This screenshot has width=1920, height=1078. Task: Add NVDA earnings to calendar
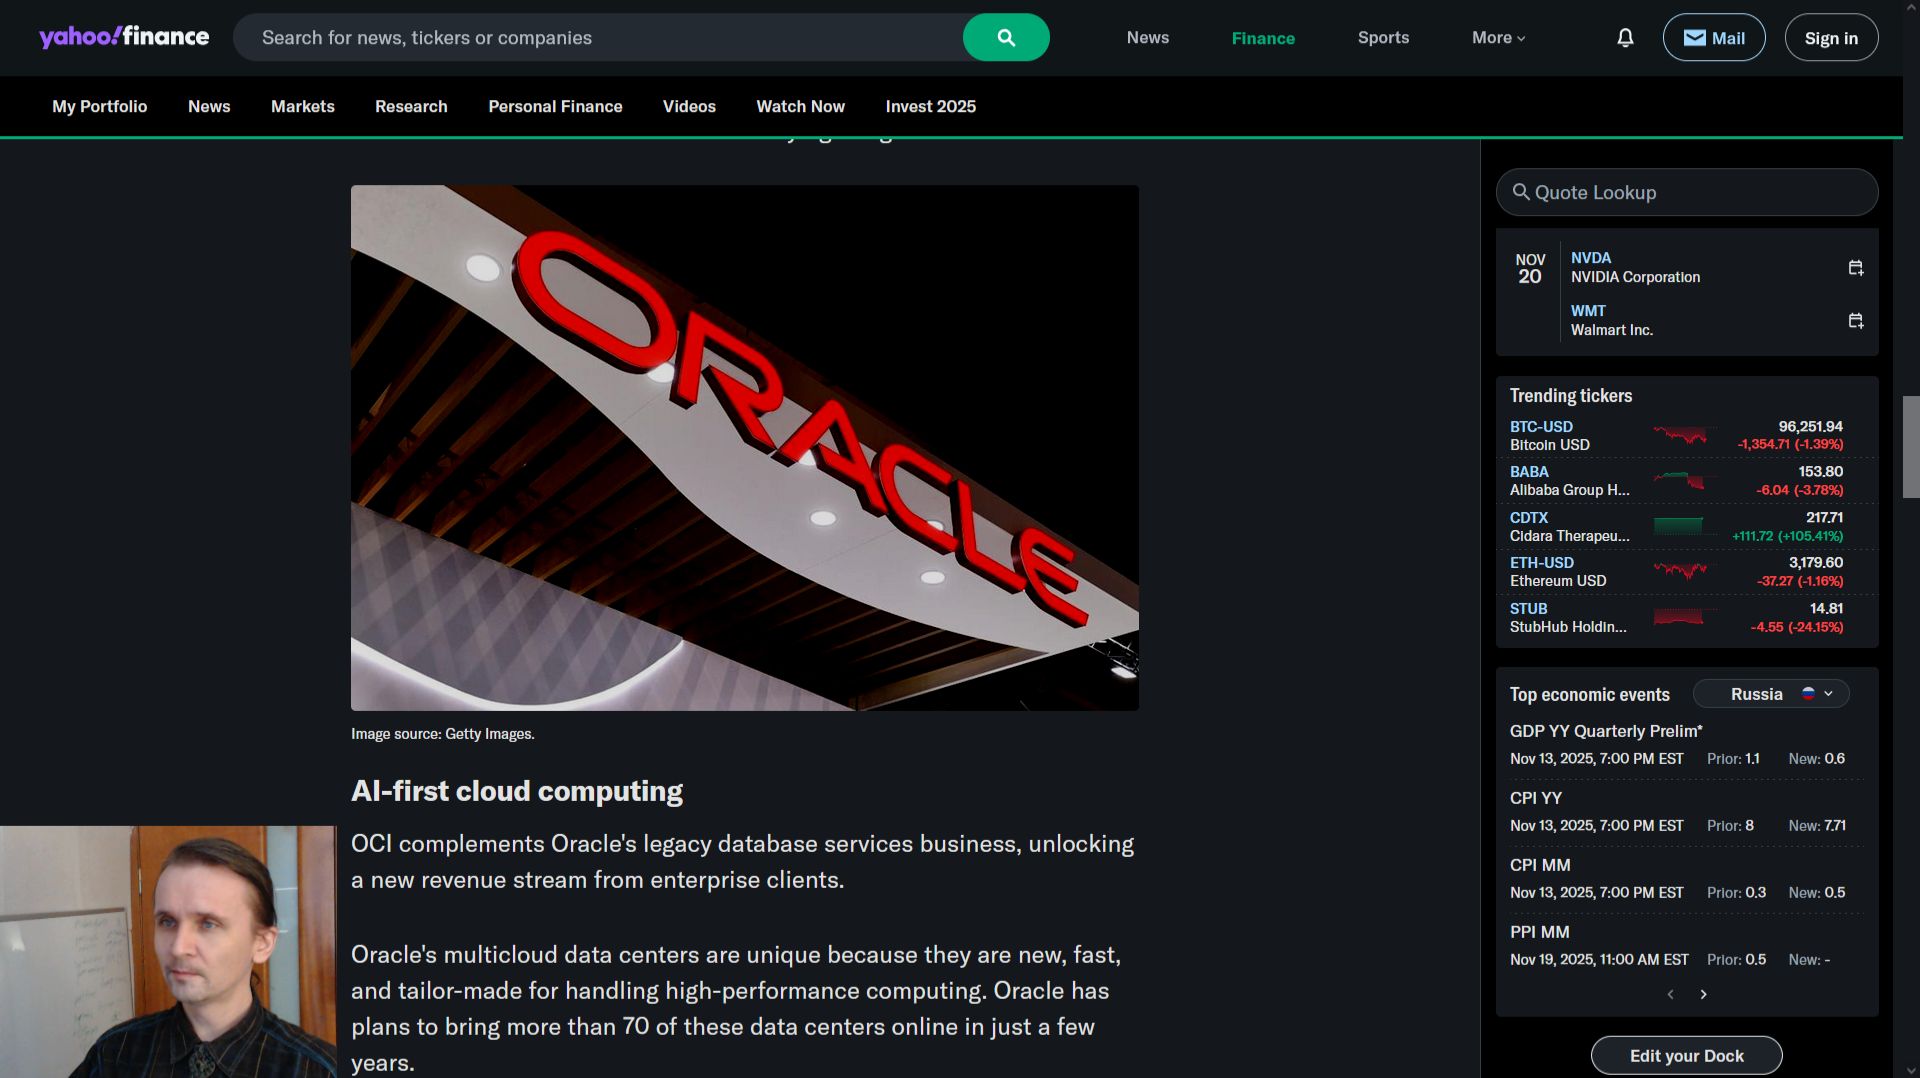coord(1856,268)
